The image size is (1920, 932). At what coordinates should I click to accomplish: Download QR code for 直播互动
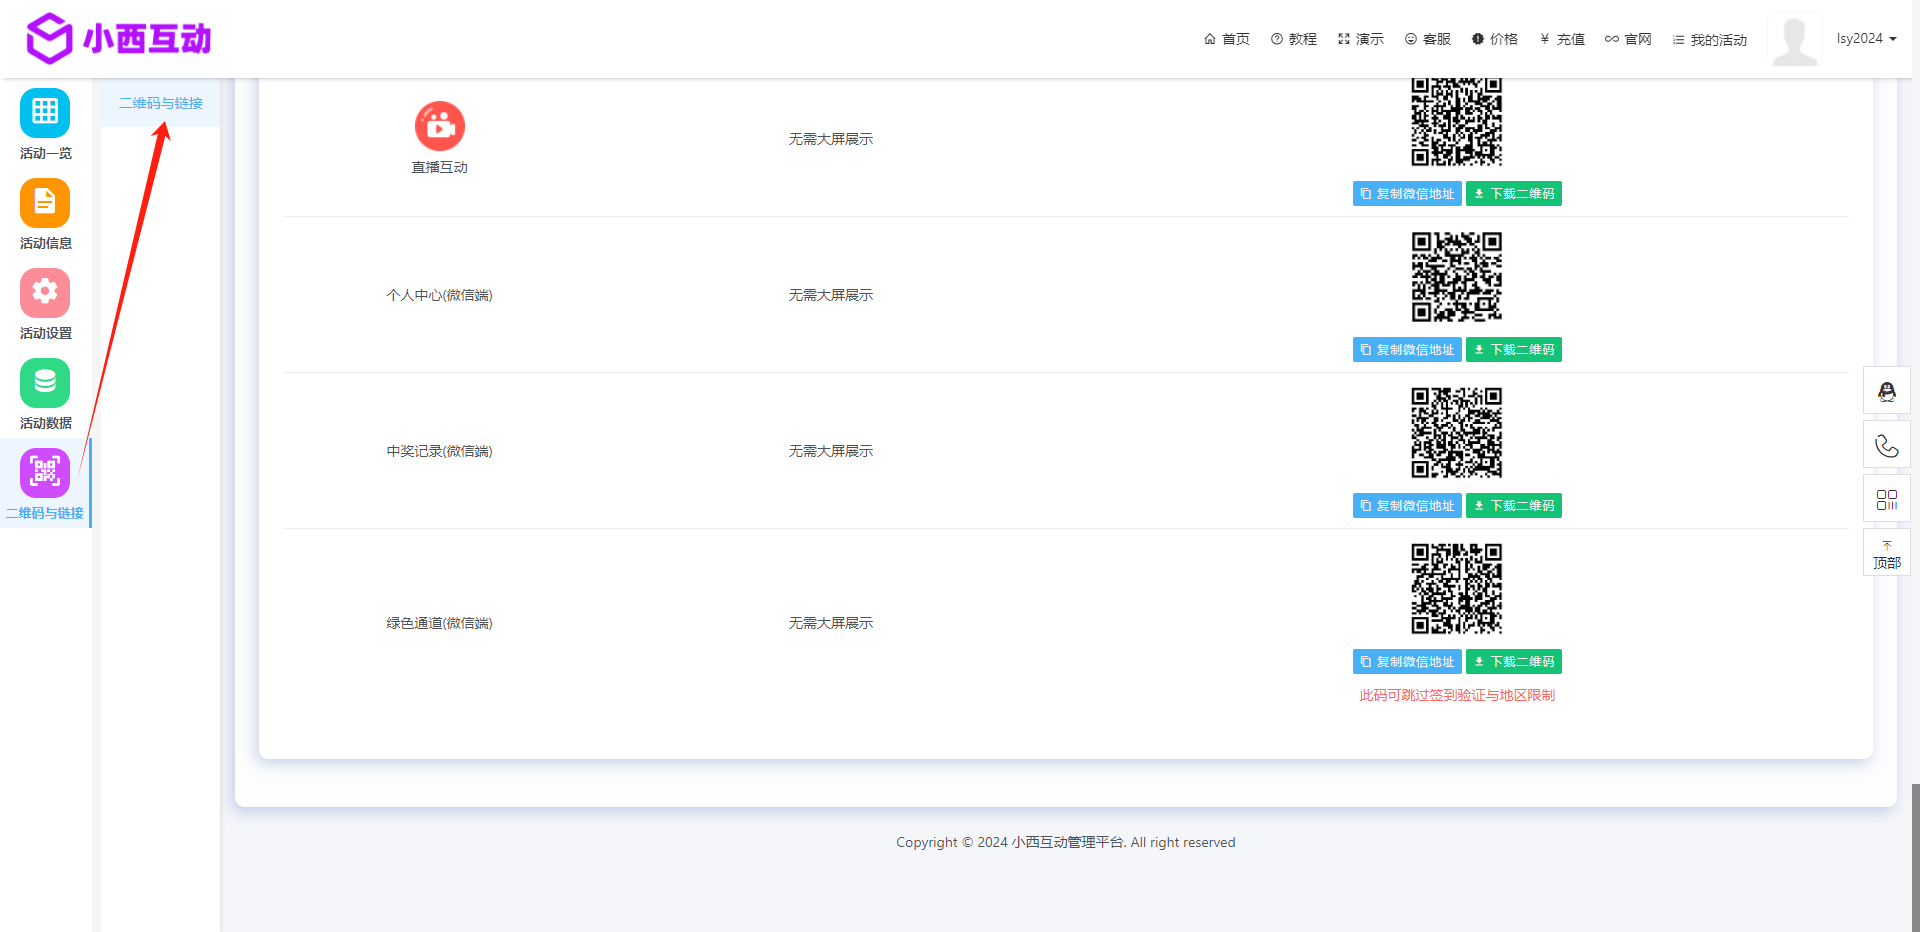[x=1514, y=194]
